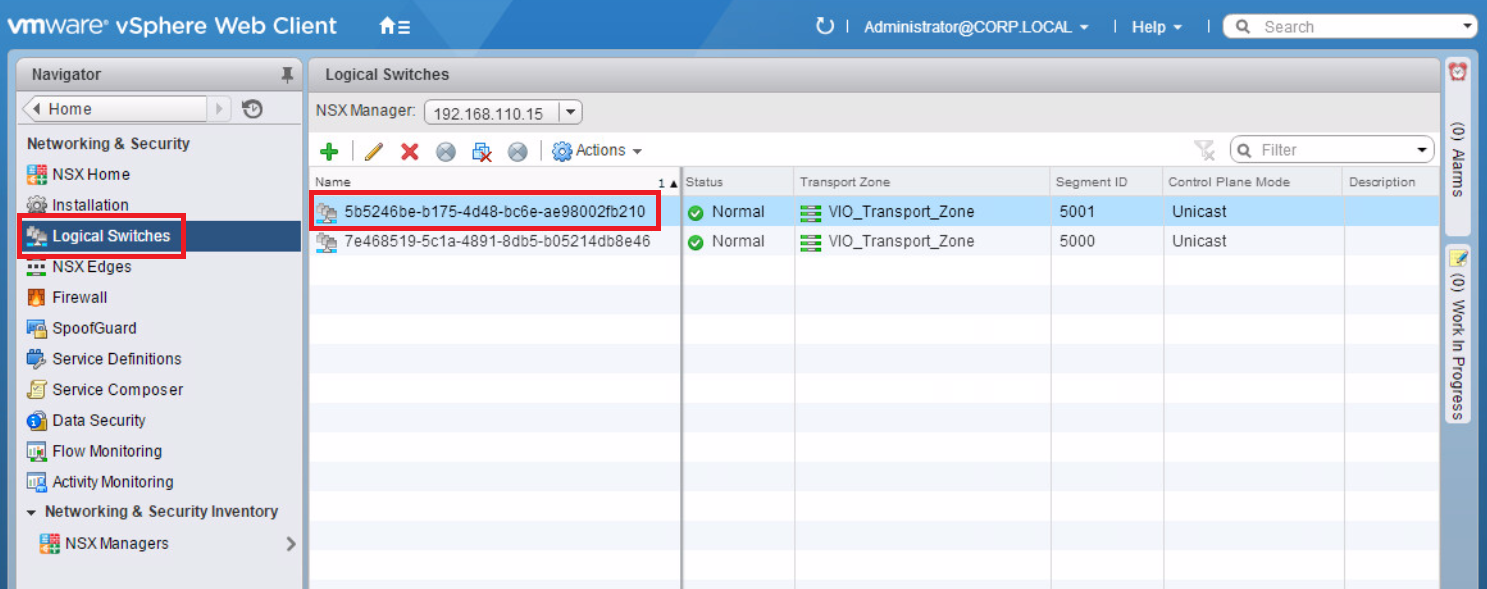Screen dimensions: 1487x589
Task: Sort by Control Plane Mode column header
Action: pyautogui.click(x=1252, y=182)
